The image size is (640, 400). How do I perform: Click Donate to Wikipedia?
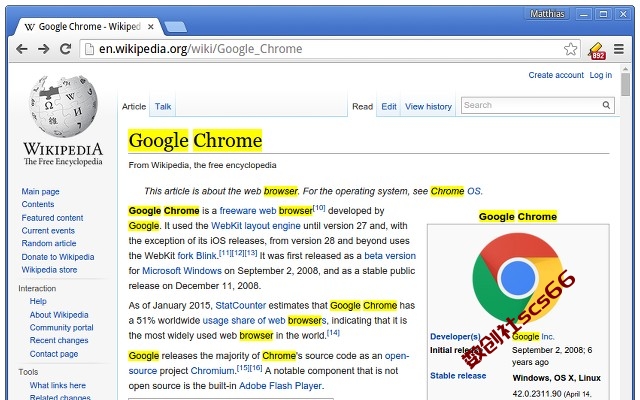(58, 257)
